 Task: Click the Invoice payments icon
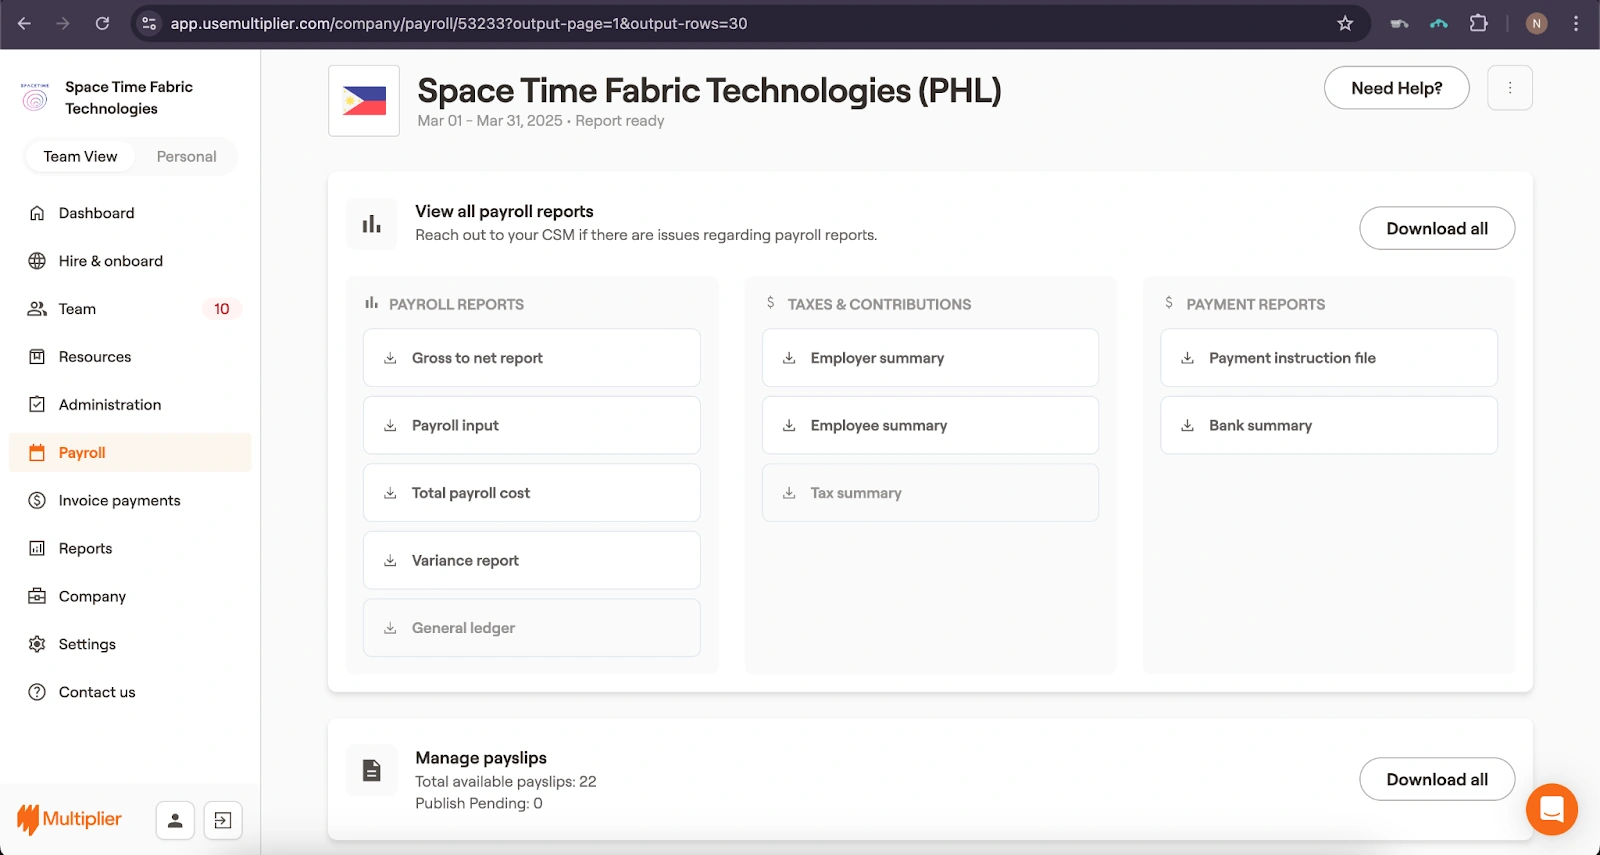click(37, 500)
